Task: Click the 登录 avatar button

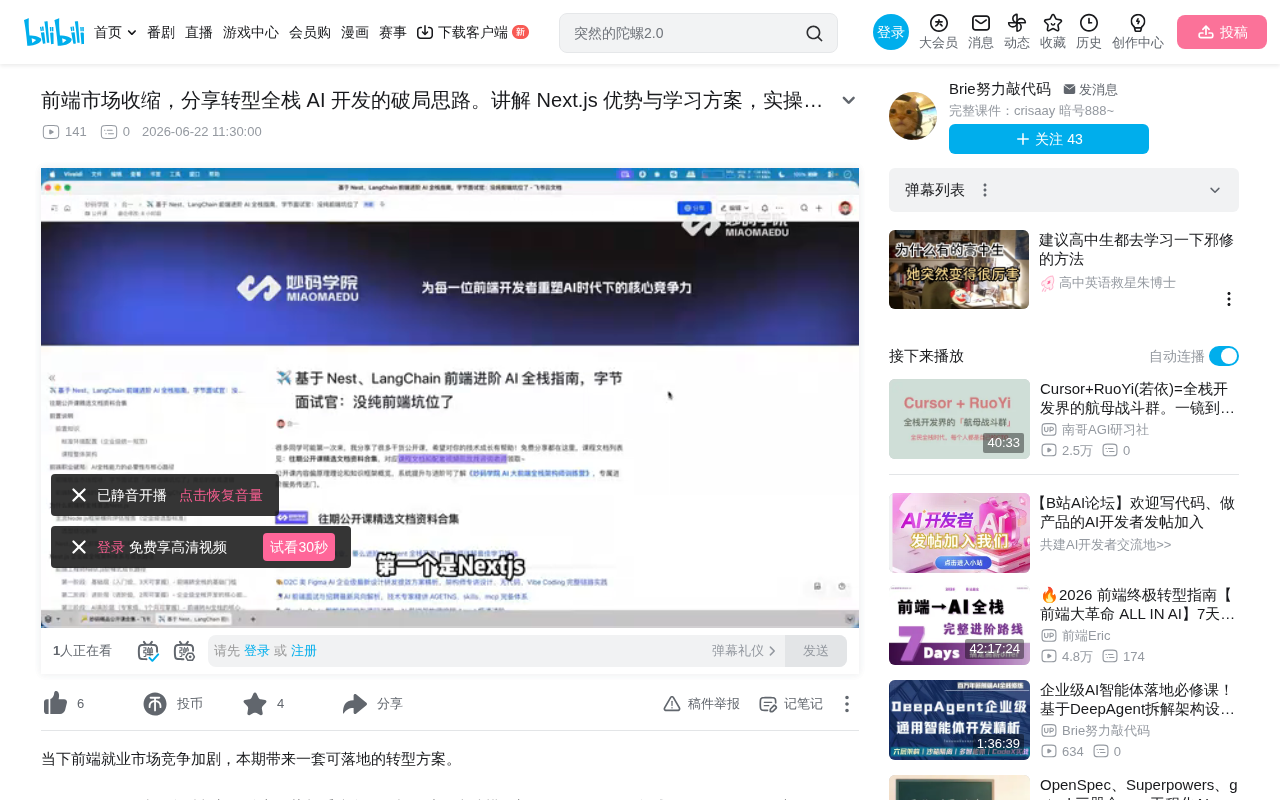Action: (891, 32)
